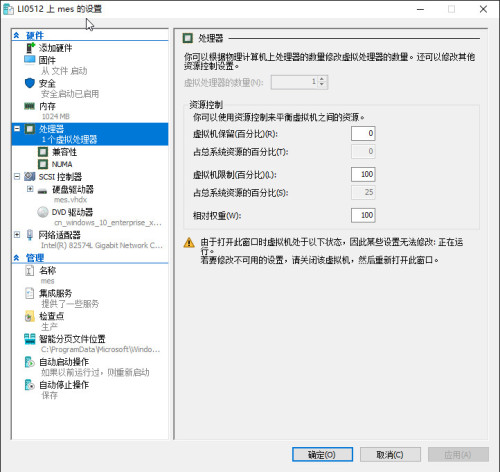
Task: Select NUMA under 处理器
Action: coord(62,164)
